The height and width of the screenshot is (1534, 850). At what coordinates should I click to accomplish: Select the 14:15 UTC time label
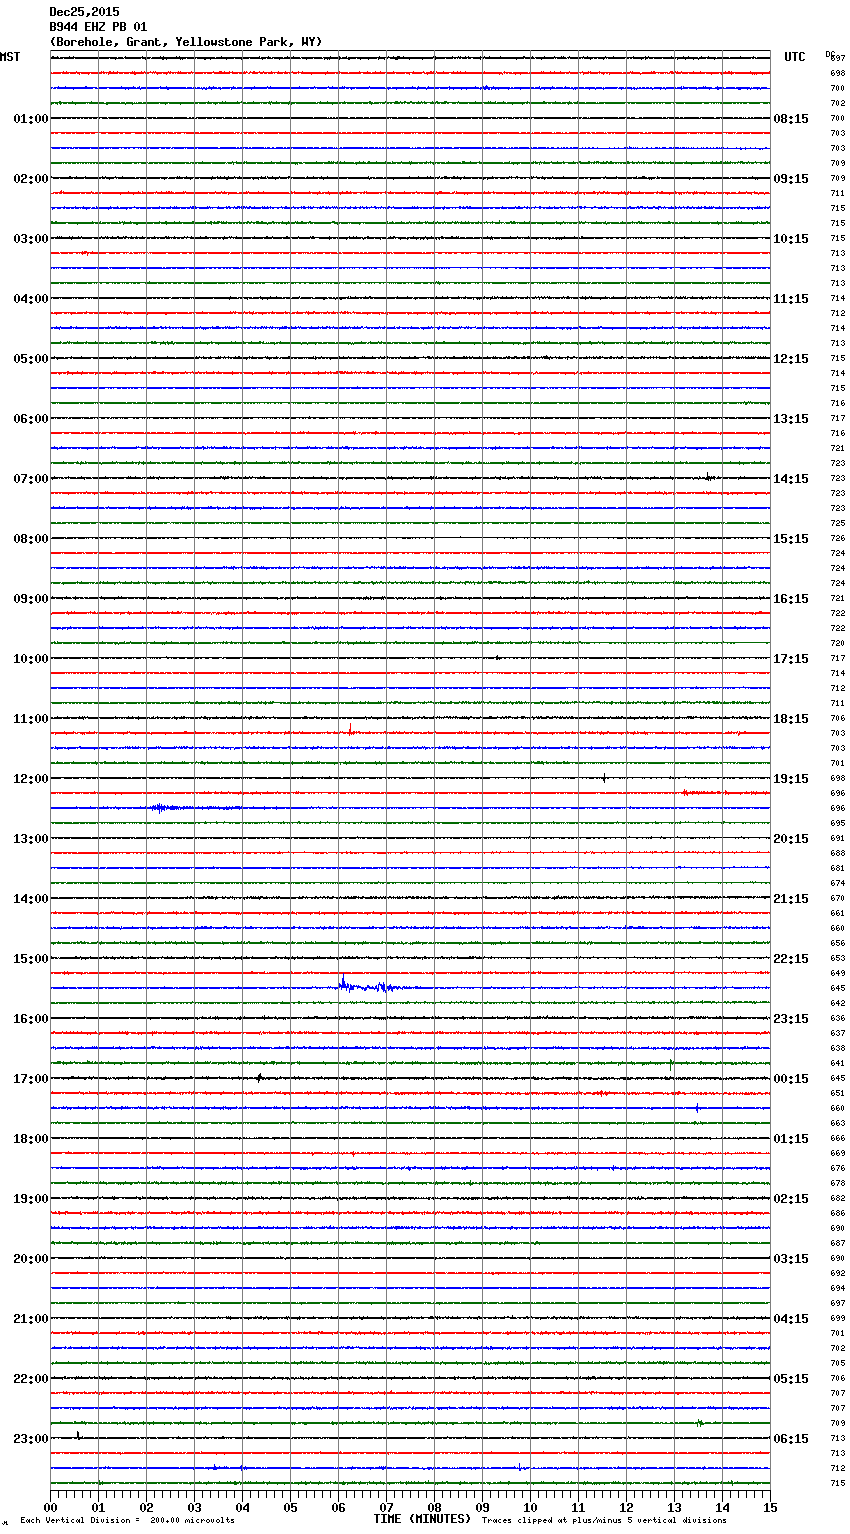coord(791,479)
